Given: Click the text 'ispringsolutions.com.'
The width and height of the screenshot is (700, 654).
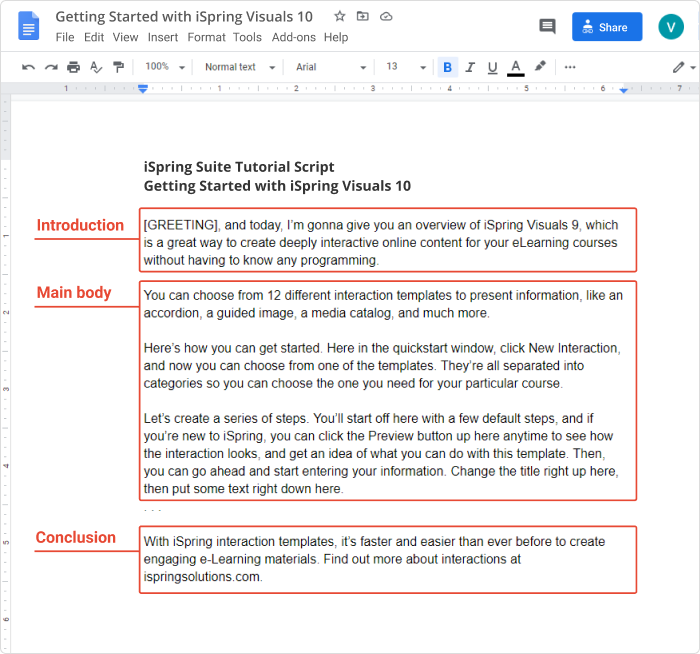Looking at the screenshot, I should coord(203,577).
